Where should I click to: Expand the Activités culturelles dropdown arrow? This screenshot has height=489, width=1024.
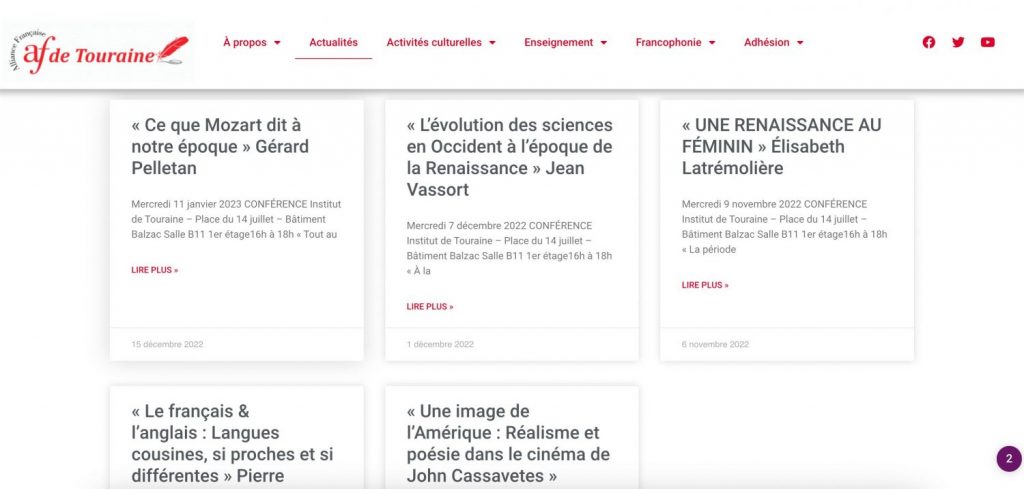pos(492,43)
